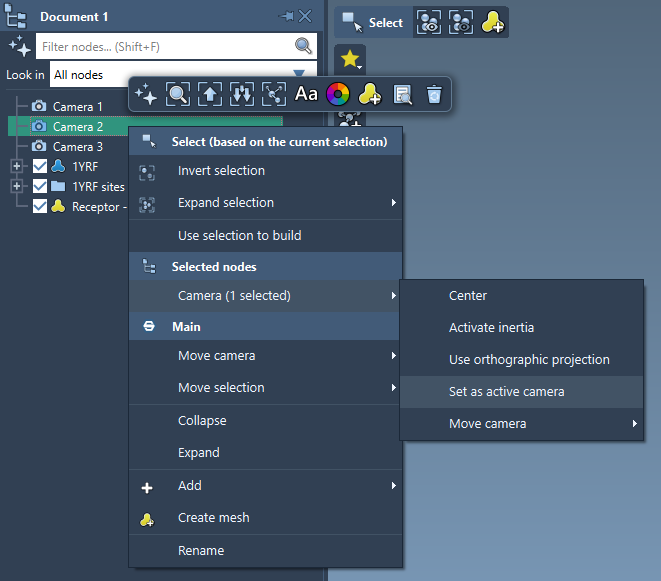
Task: Click the color wheel icon in floating toolbar
Action: point(338,95)
